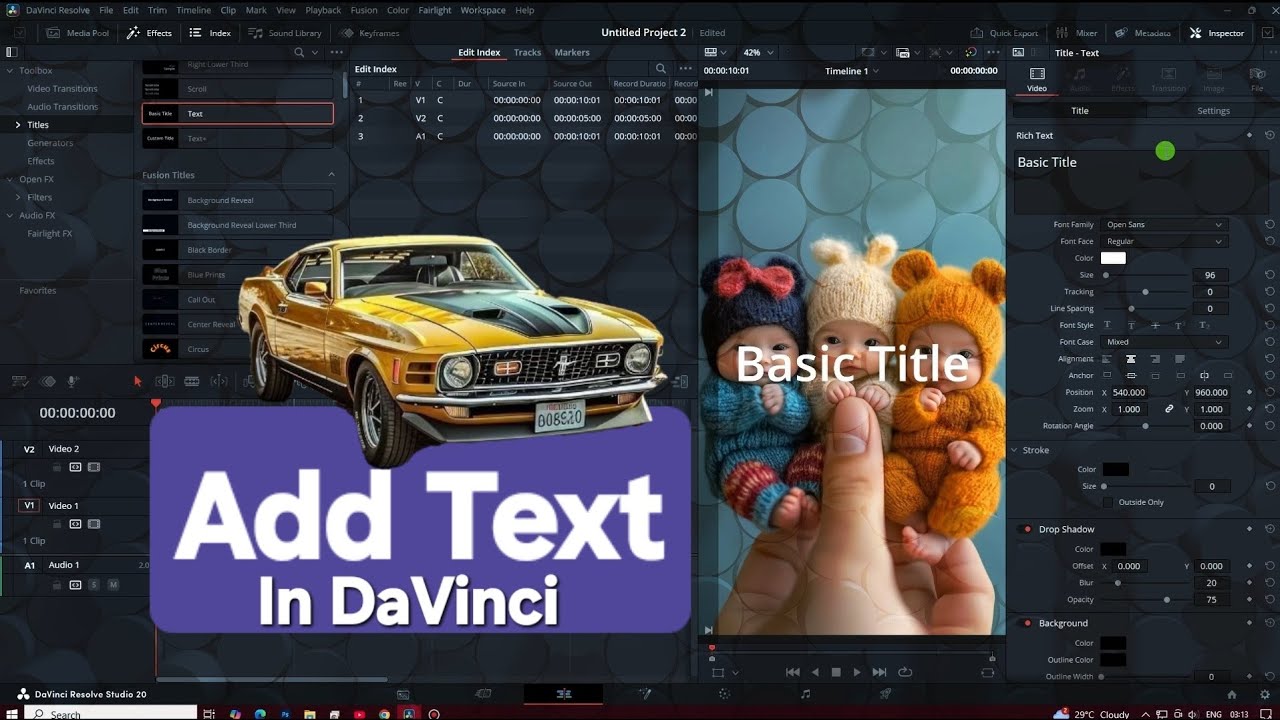Open the Fairlight menu
This screenshot has width=1280, height=720.
434,10
